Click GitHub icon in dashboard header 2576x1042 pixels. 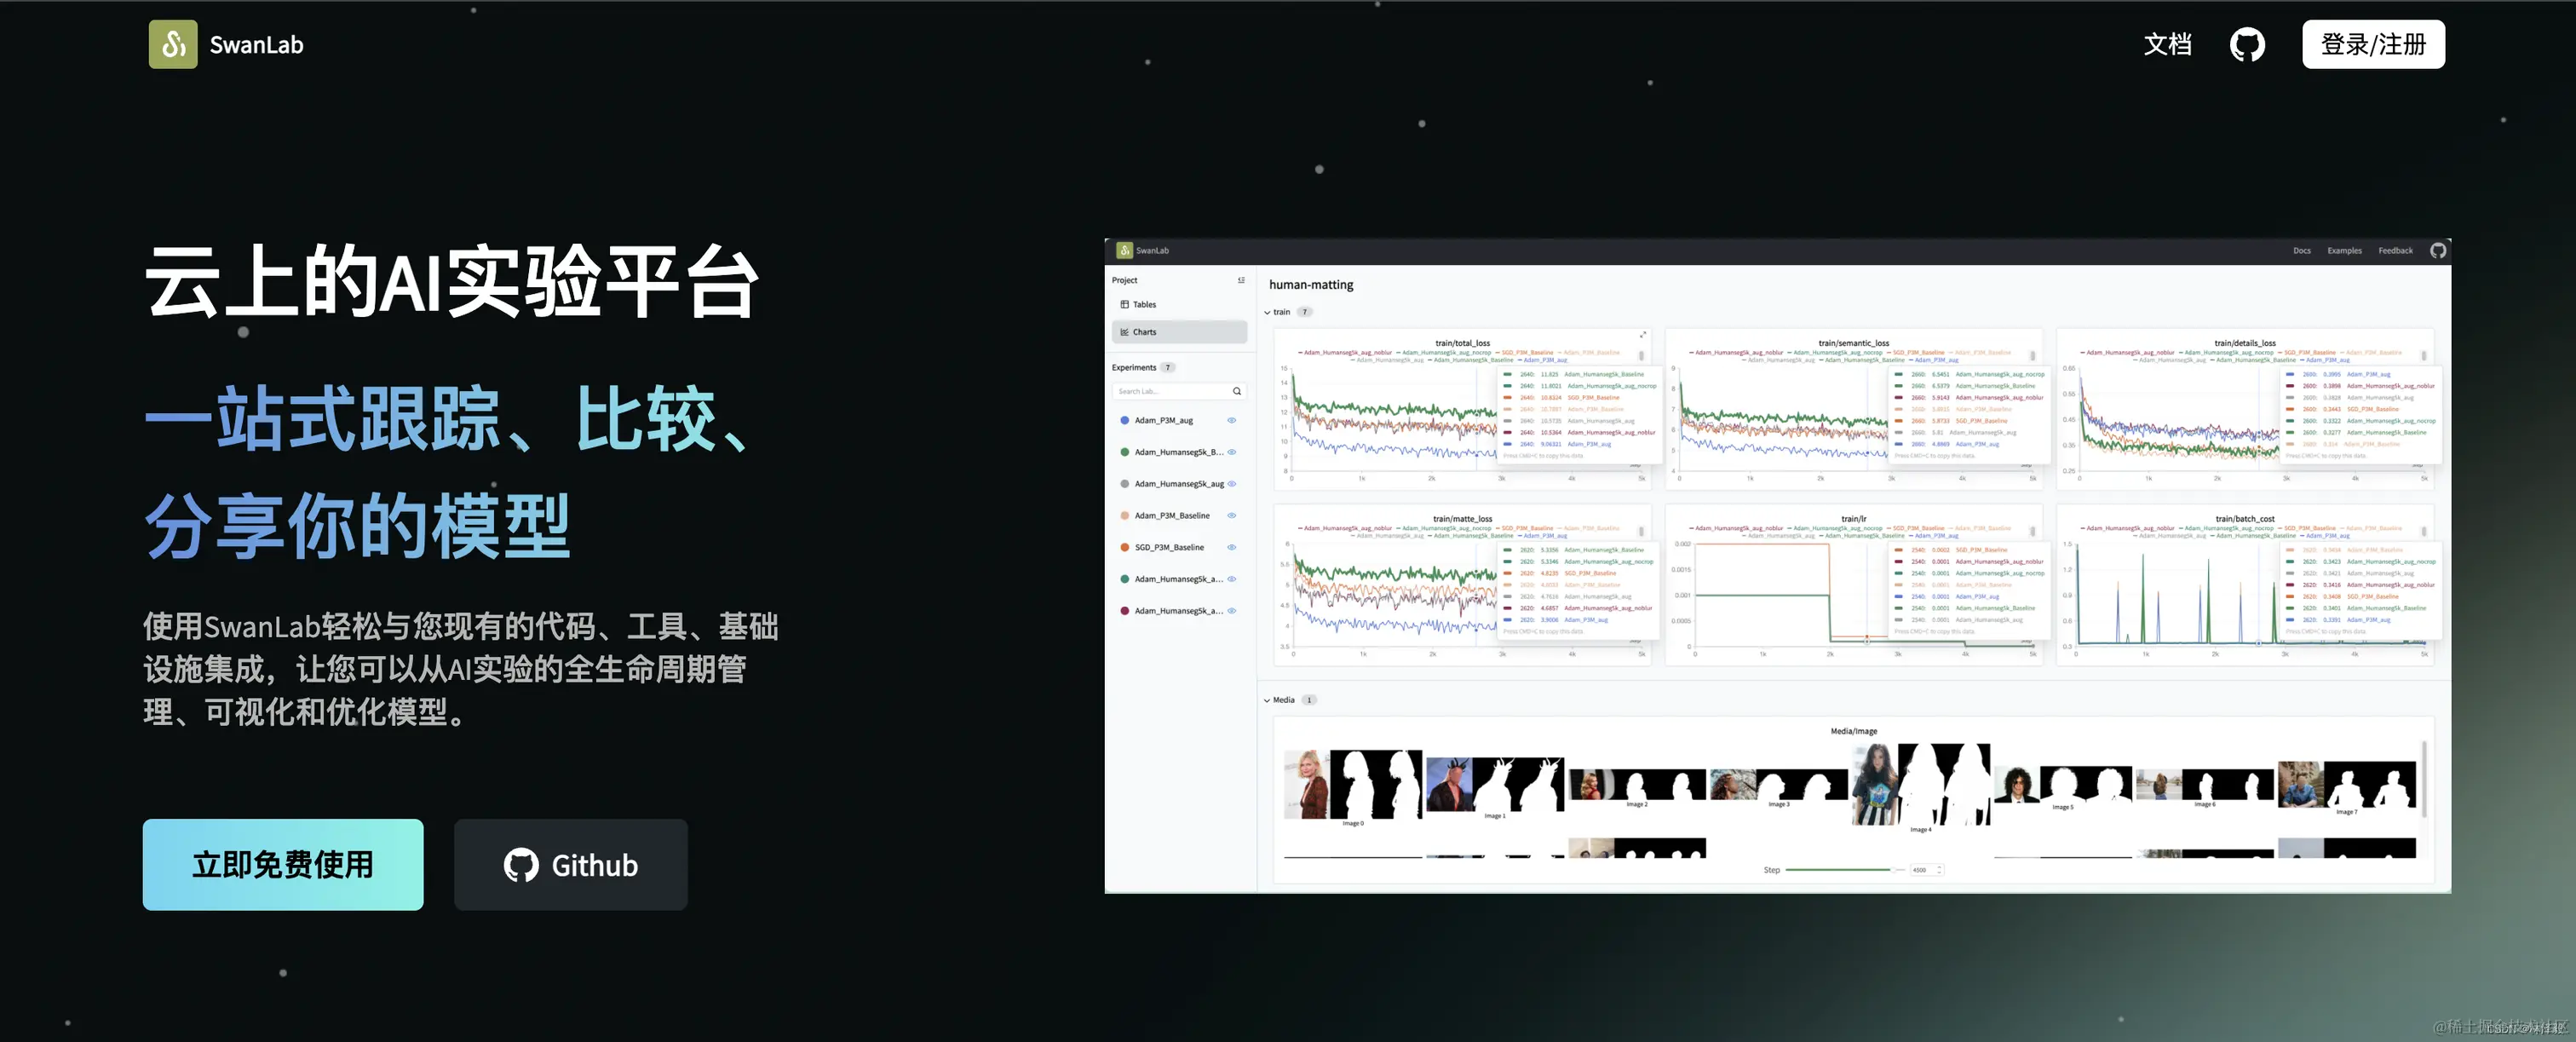pos(2438,251)
